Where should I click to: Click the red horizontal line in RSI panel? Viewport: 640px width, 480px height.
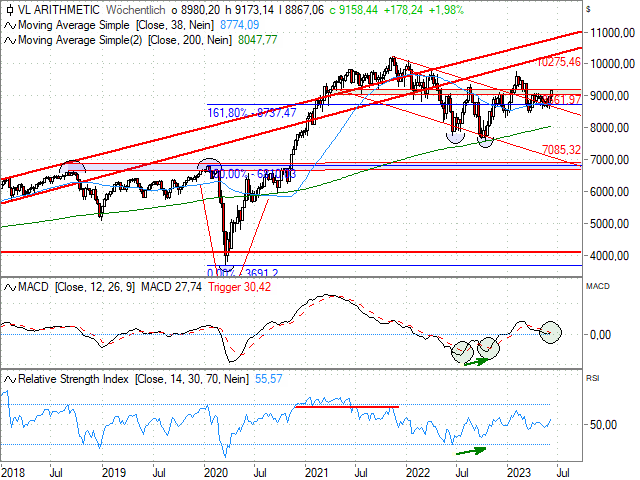tap(347, 407)
